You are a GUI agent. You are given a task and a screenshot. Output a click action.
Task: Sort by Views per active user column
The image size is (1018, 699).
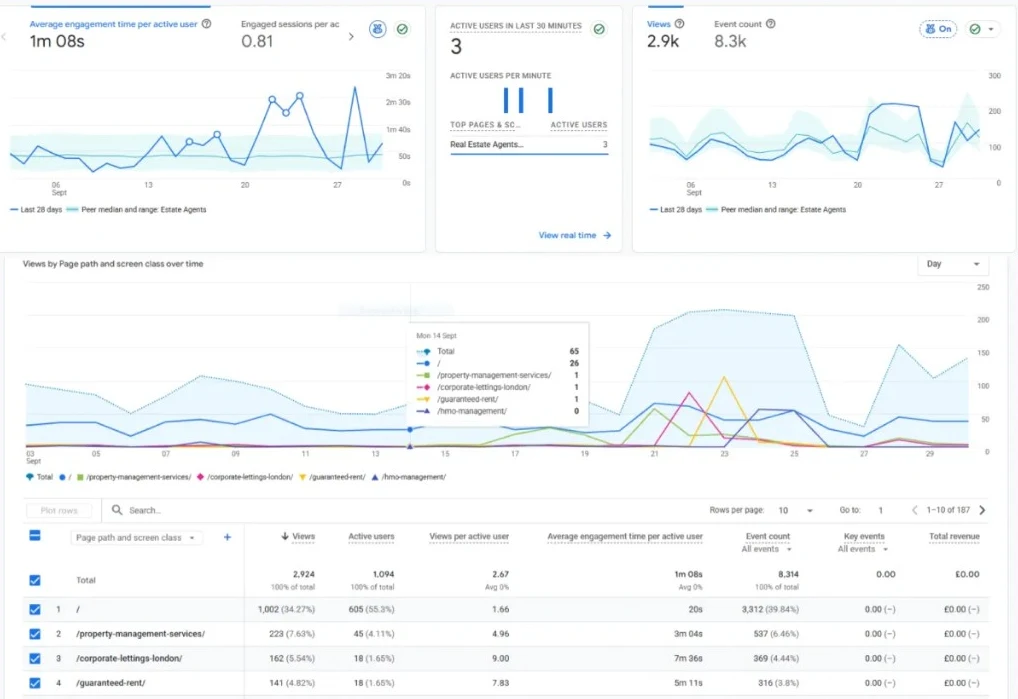(469, 536)
